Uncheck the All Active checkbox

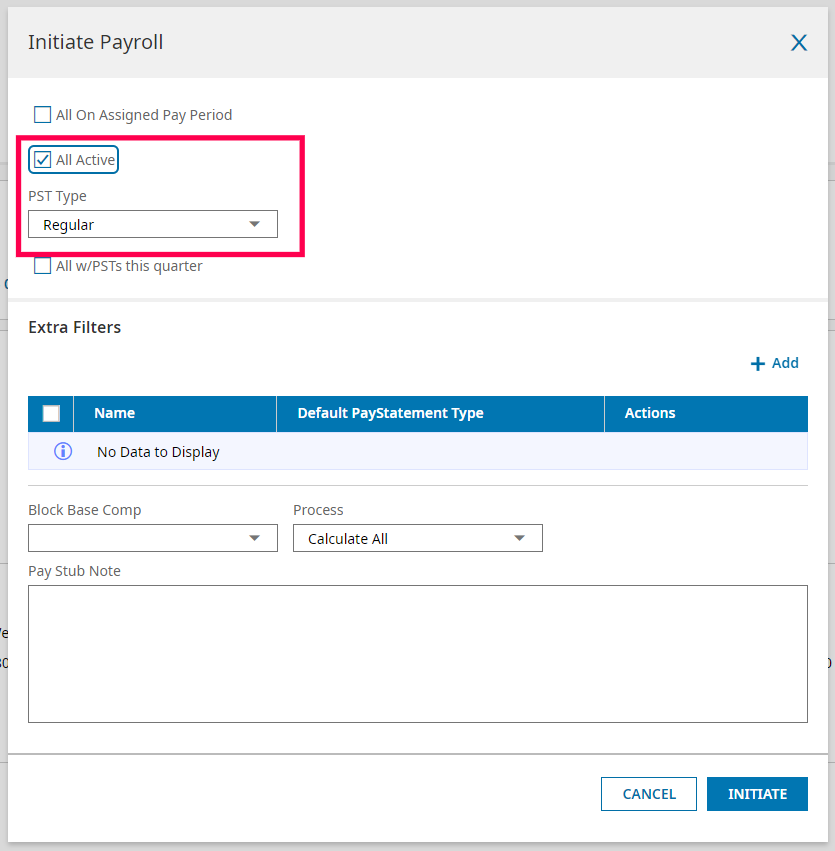tap(43, 160)
